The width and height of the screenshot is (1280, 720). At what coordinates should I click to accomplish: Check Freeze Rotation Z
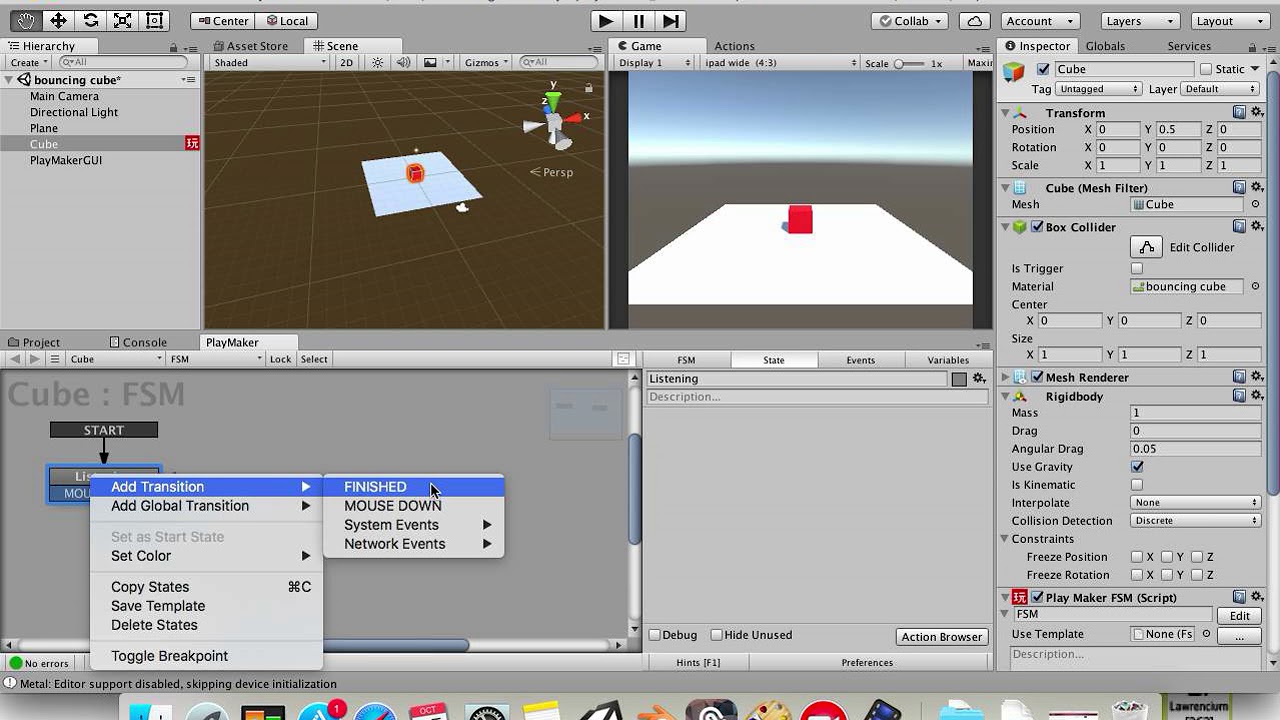(1197, 575)
